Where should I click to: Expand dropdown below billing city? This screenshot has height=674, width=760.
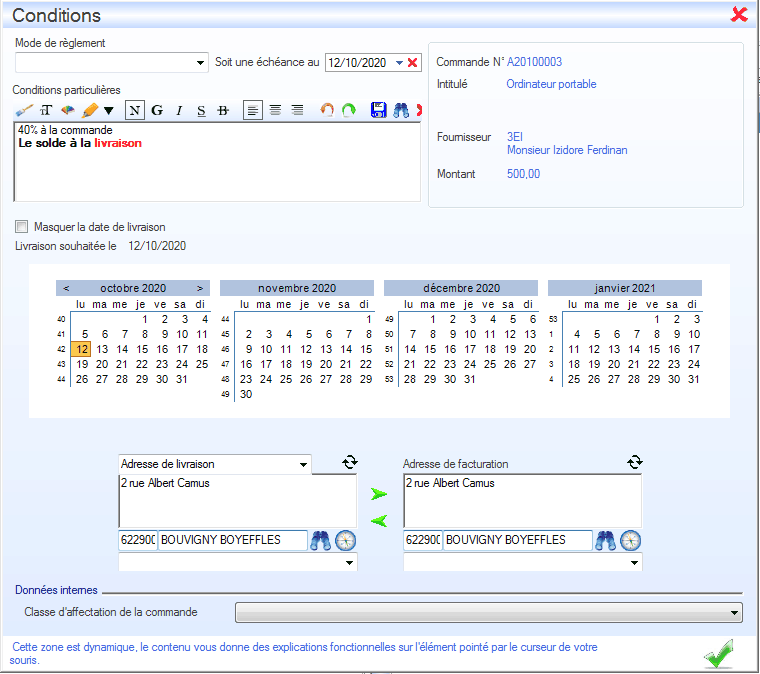634,563
